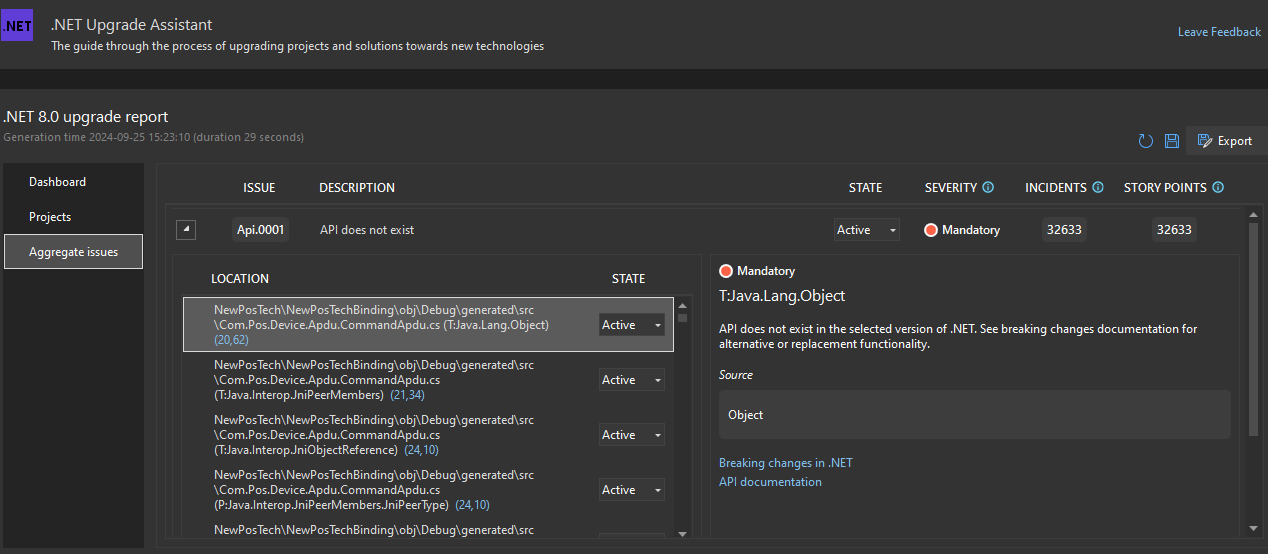This screenshot has width=1268, height=554.
Task: Refresh the upgrade report
Action: 1146,141
